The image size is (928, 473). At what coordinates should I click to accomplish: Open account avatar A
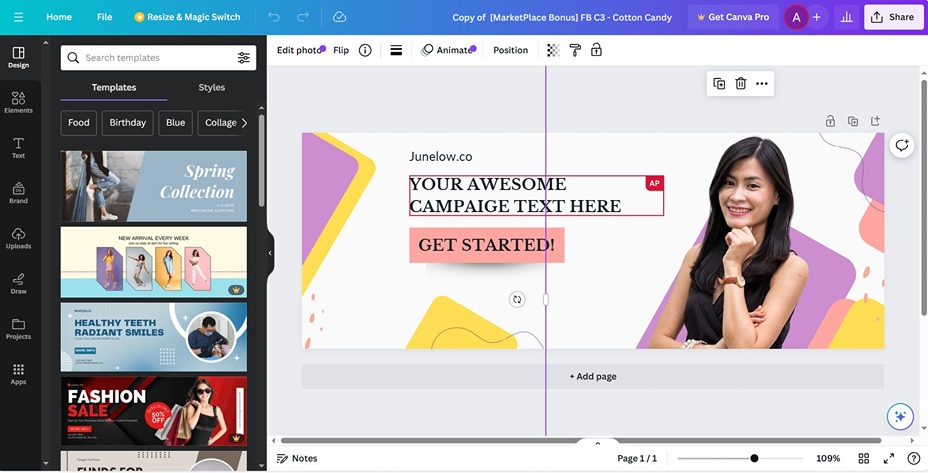(796, 17)
